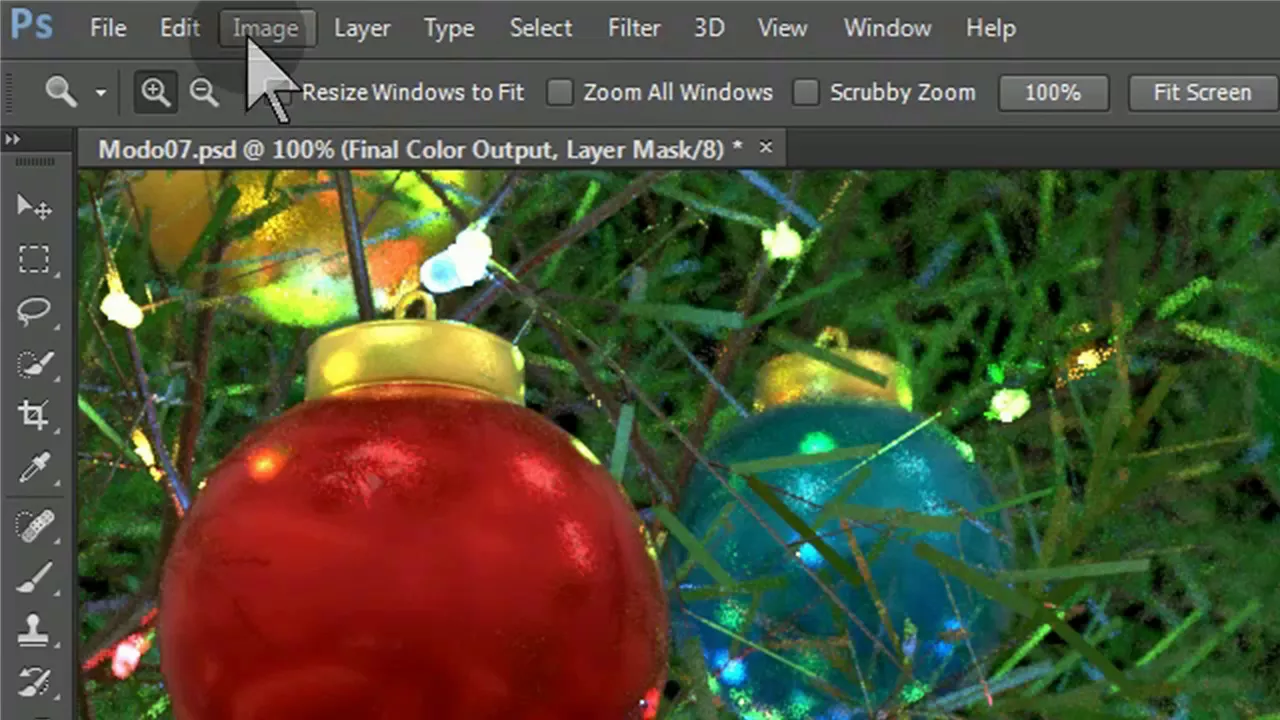
Task: Open the Select menu
Action: pos(541,28)
